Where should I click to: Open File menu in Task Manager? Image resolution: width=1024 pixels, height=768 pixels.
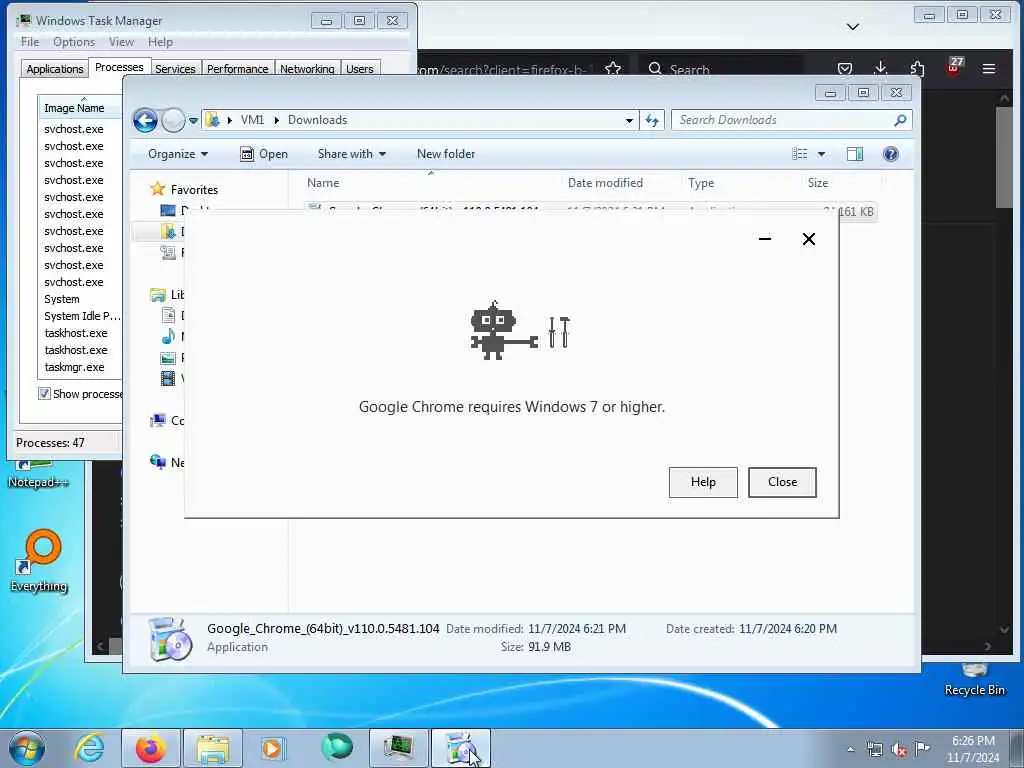point(30,42)
